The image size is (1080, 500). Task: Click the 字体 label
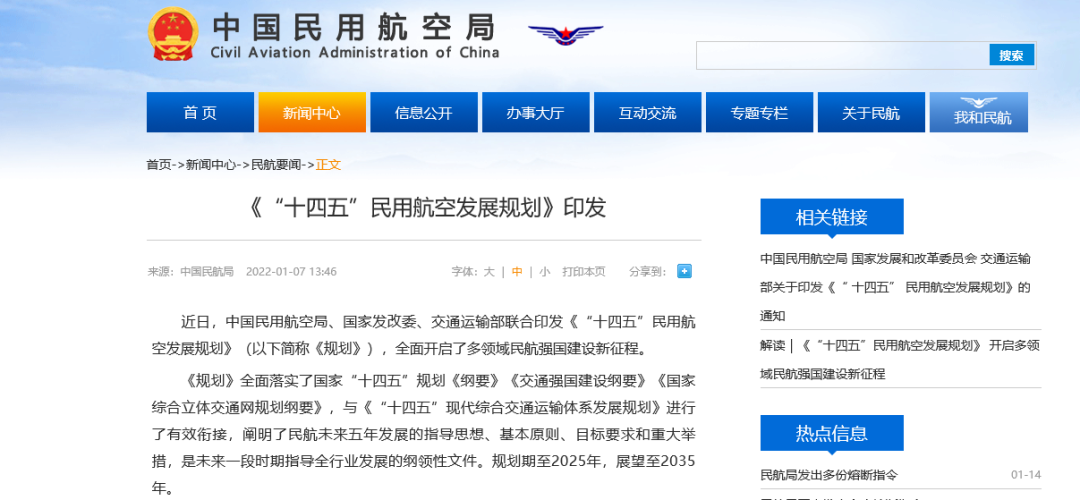(464, 272)
